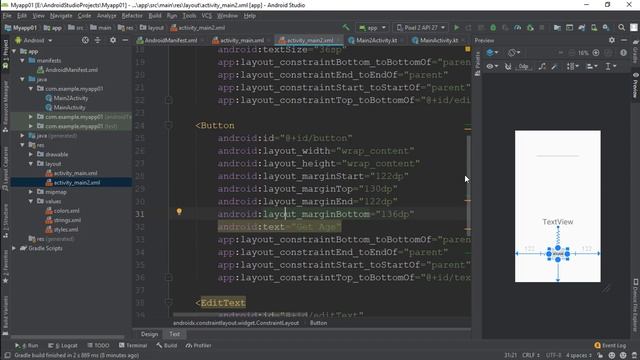Open the Build menu
640x360 pixels.
tap(155, 16)
